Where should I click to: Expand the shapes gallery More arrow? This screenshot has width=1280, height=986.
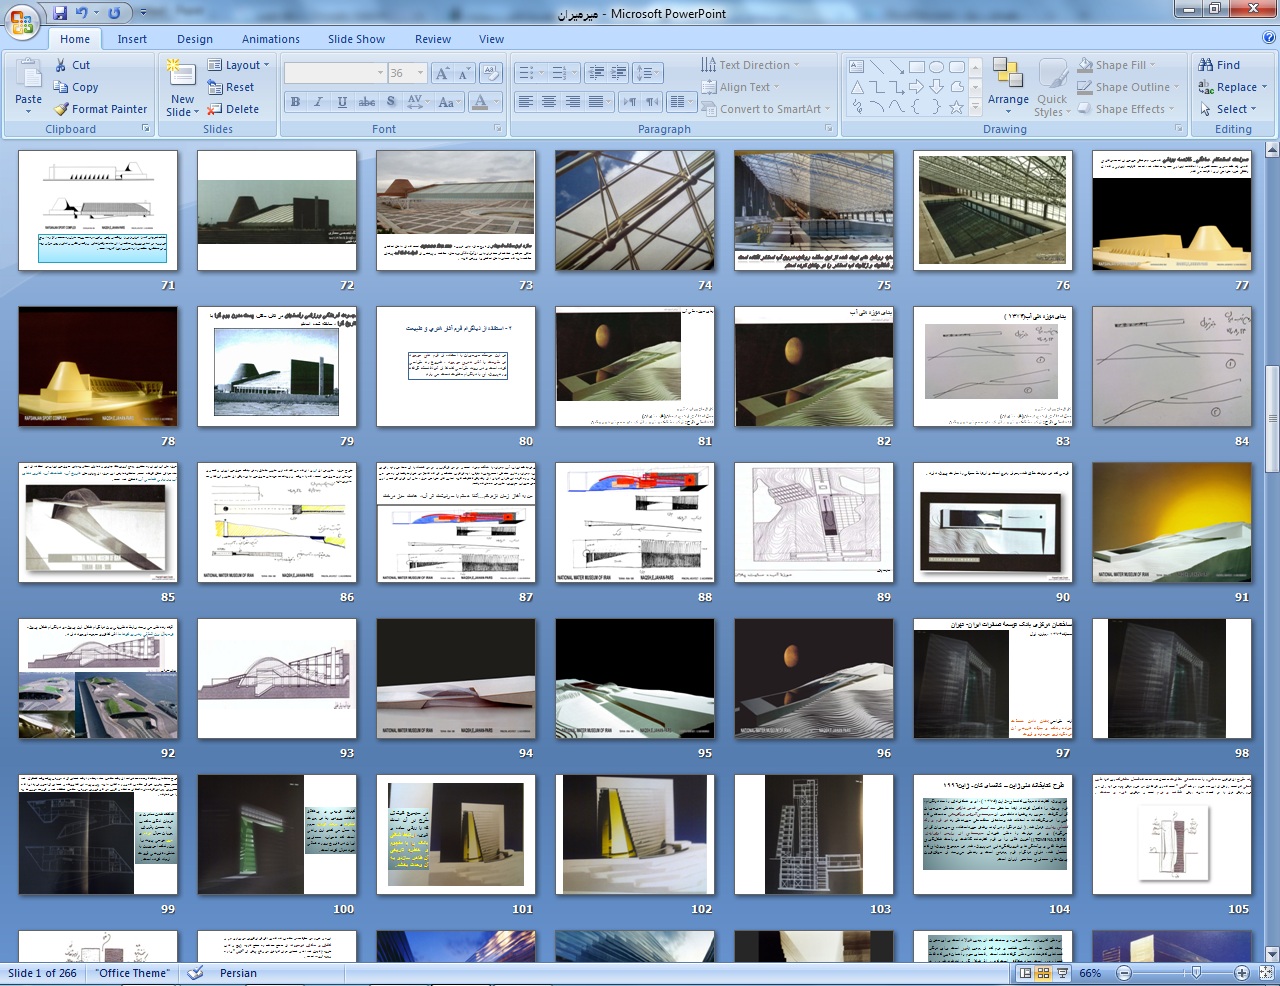tap(976, 107)
